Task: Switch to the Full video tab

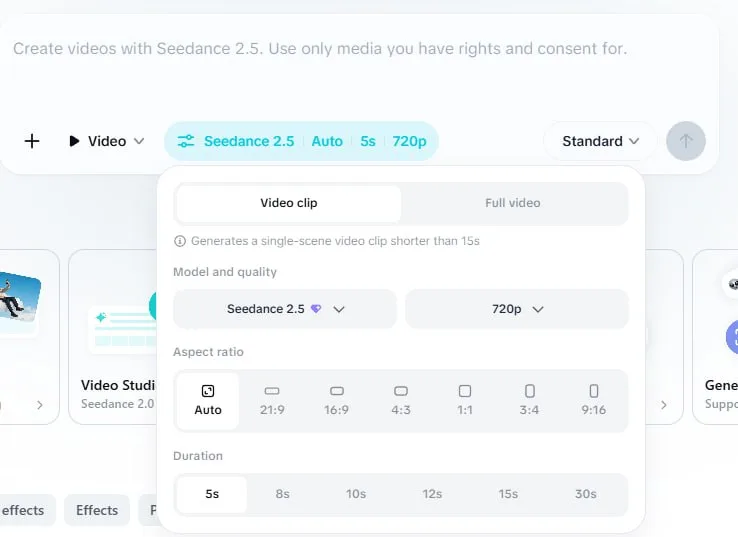Action: tap(513, 203)
